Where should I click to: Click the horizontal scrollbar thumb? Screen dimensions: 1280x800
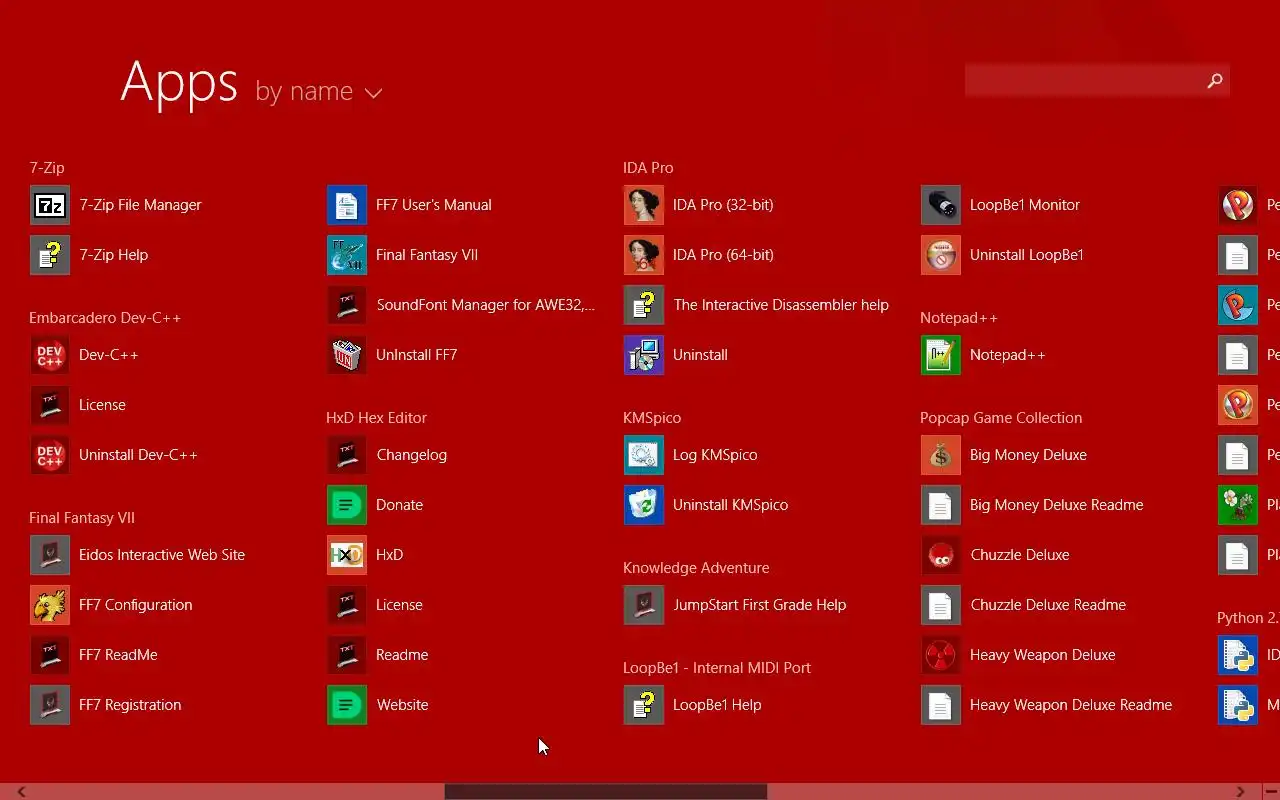click(x=606, y=792)
